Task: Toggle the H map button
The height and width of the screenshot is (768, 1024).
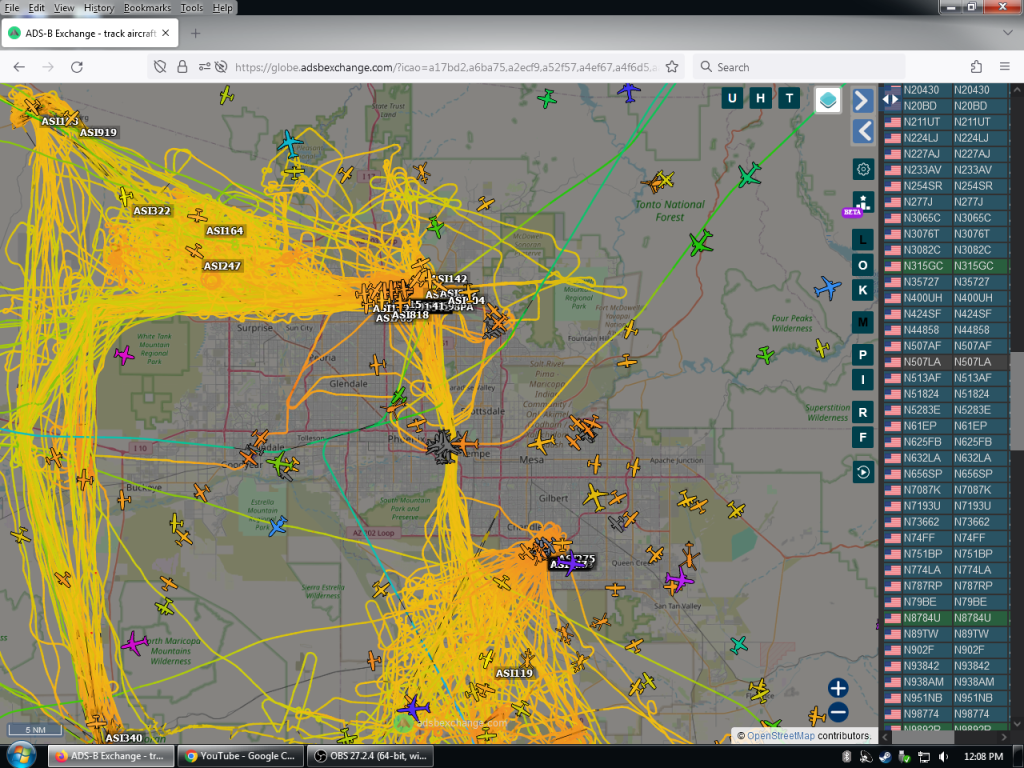Action: tap(760, 99)
